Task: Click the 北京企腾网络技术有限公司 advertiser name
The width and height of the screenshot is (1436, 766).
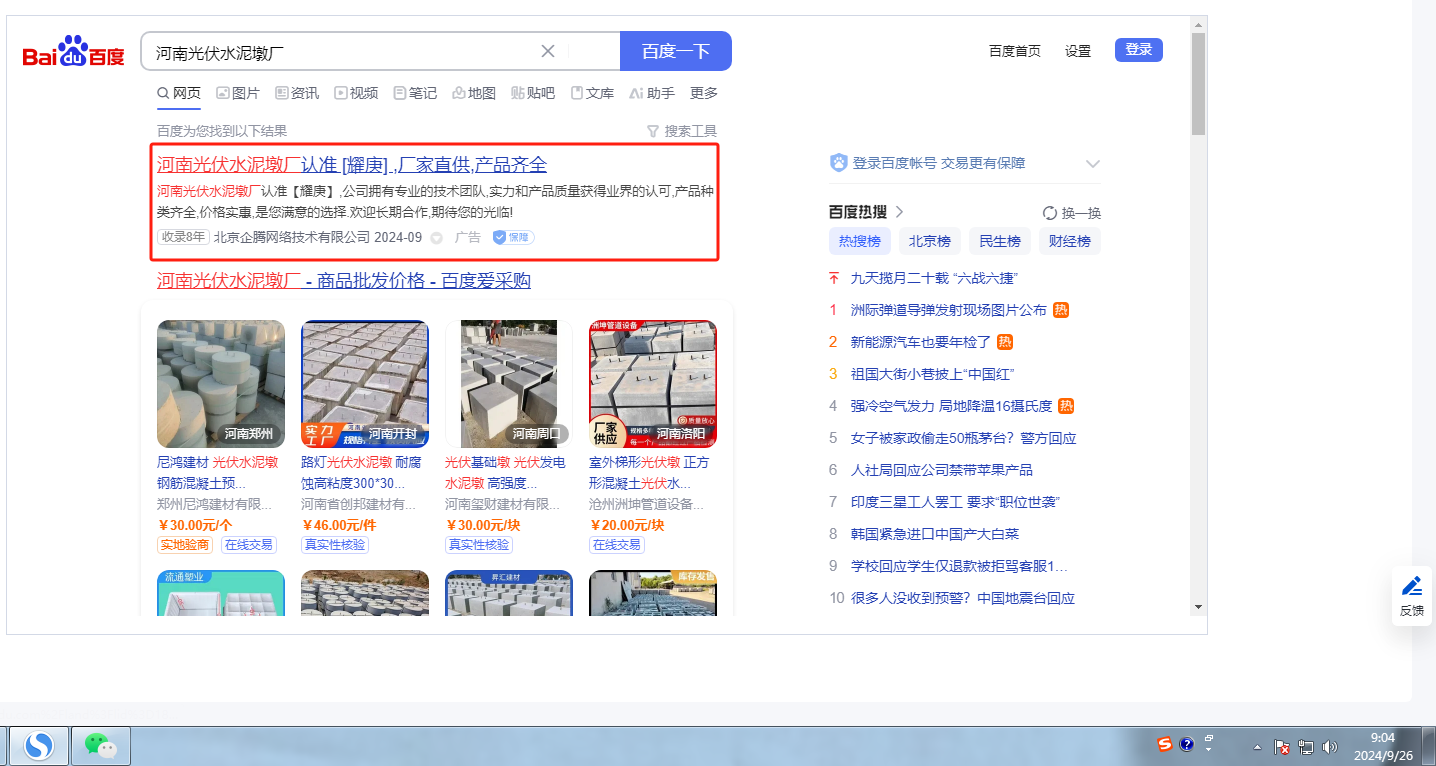Action: 292,238
